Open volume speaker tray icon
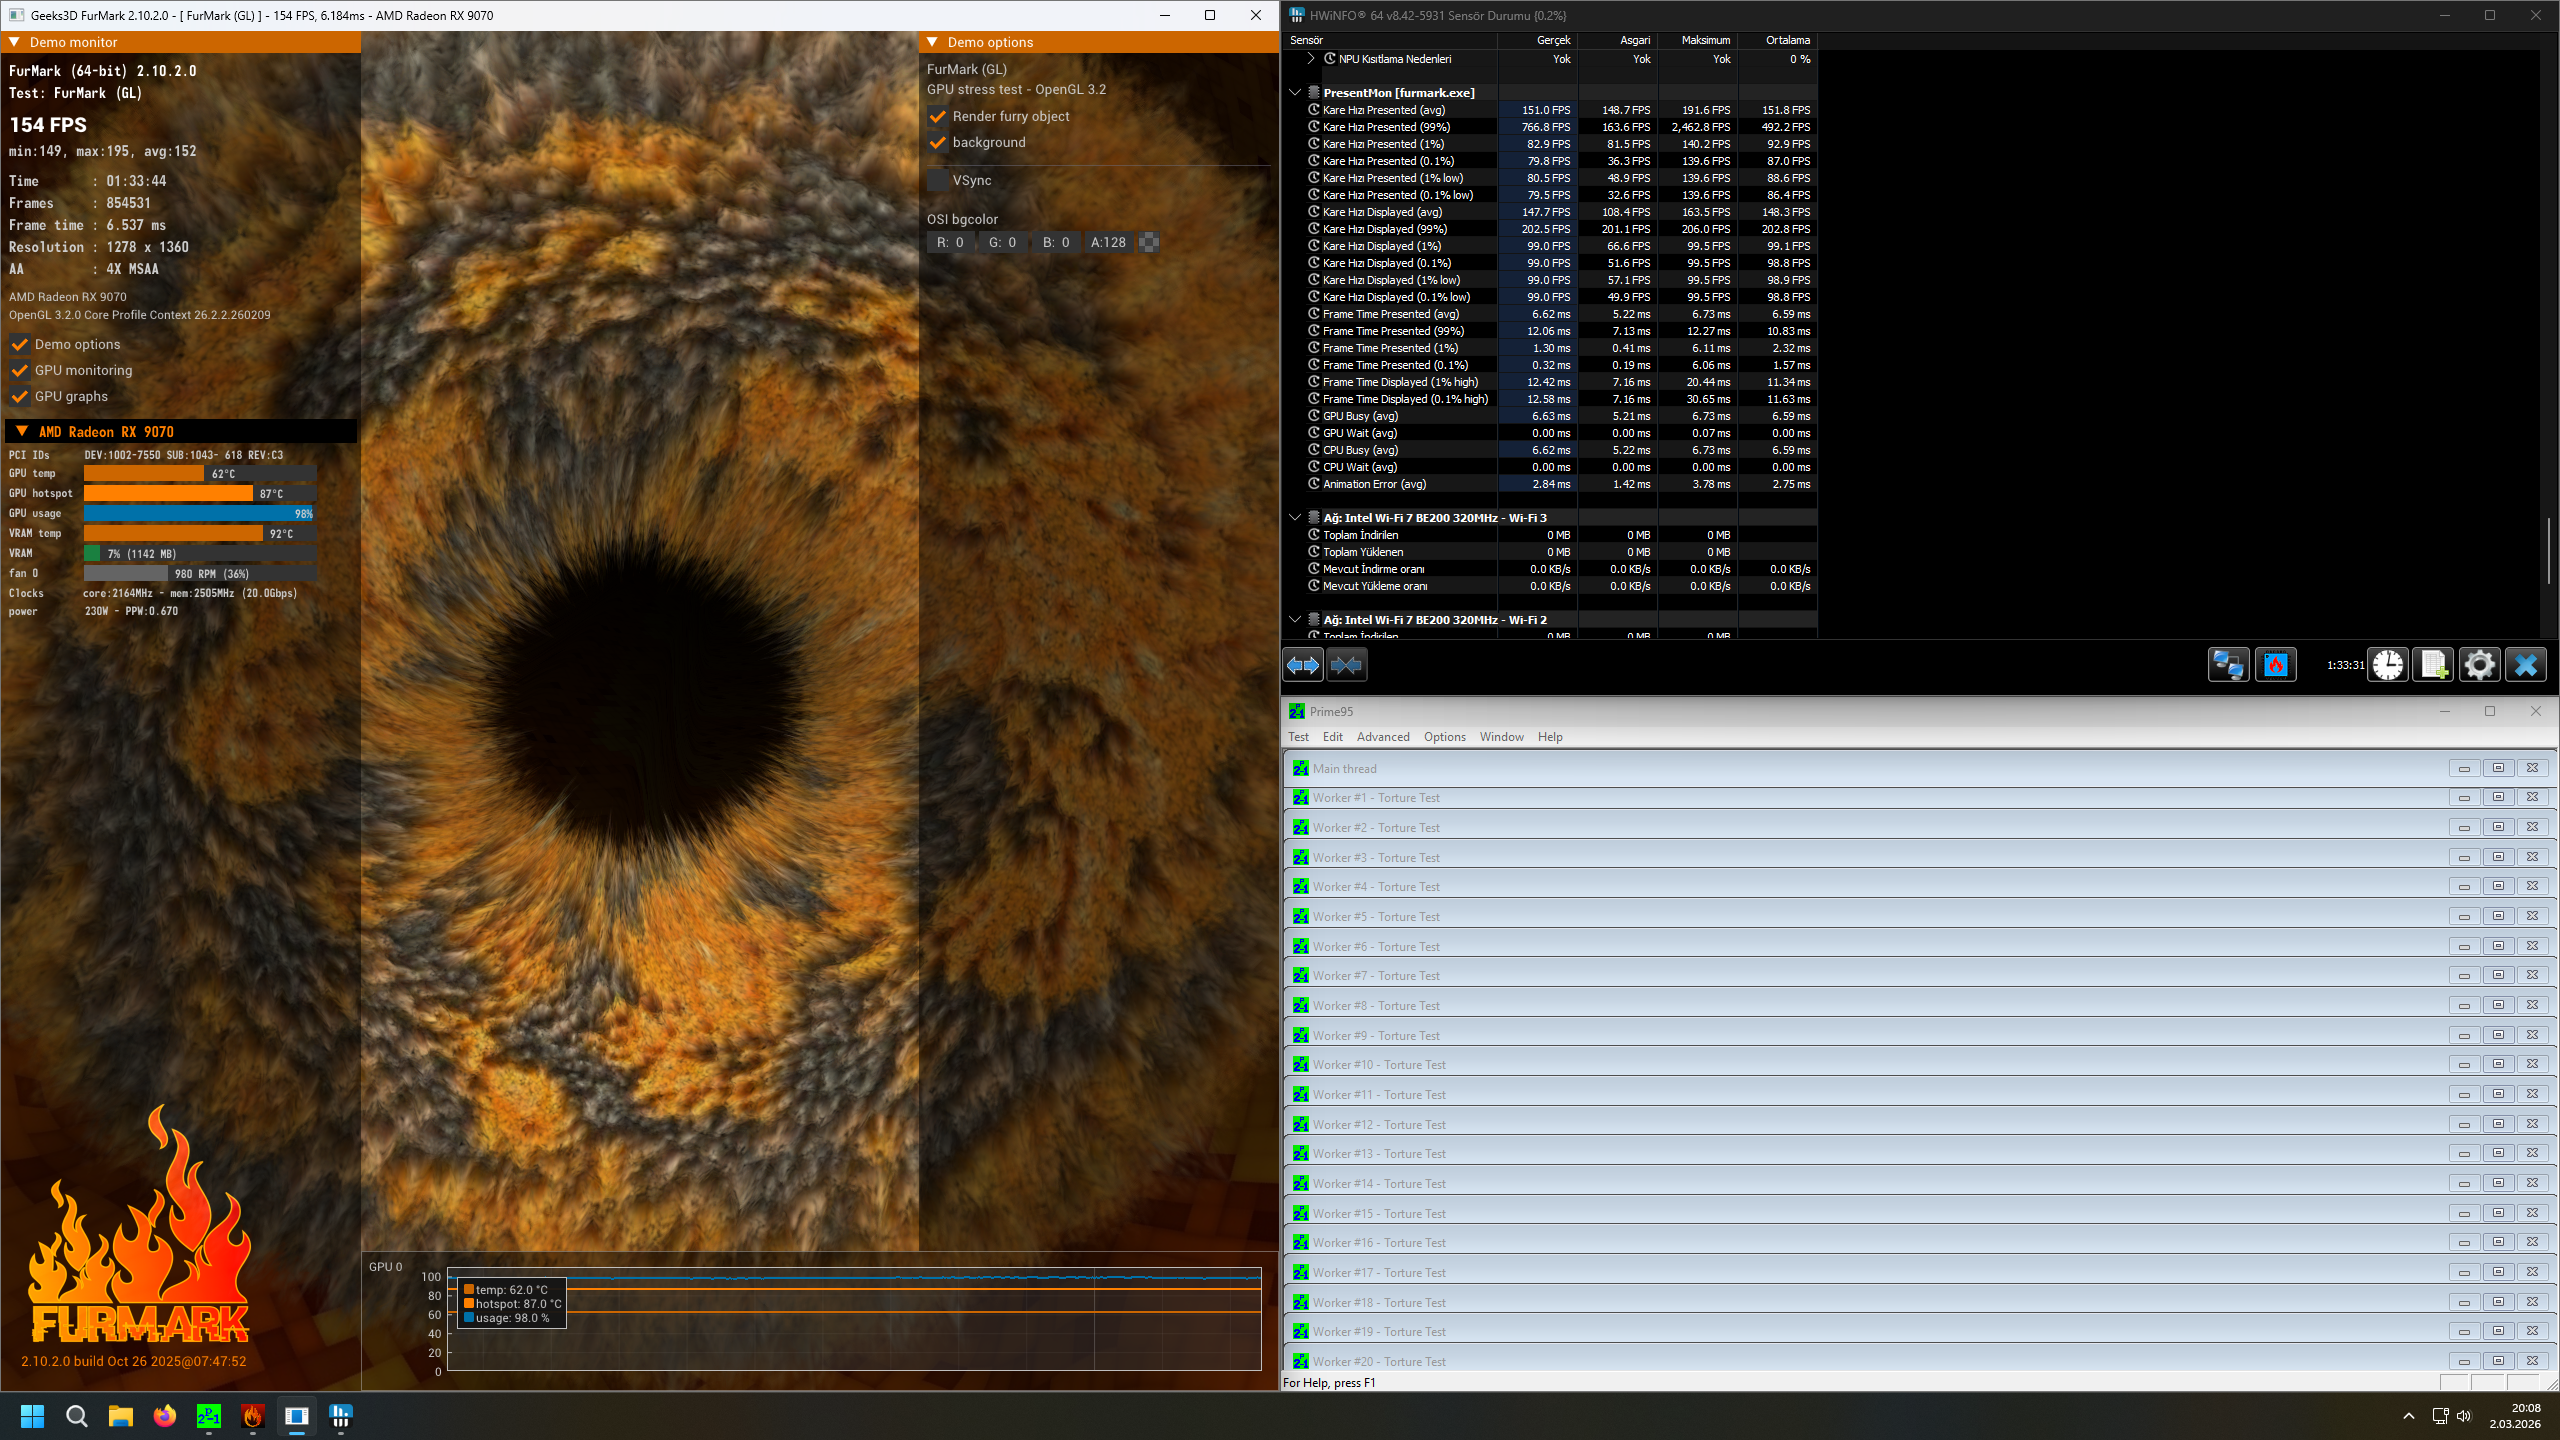2560x1440 pixels. pos(2463,1416)
